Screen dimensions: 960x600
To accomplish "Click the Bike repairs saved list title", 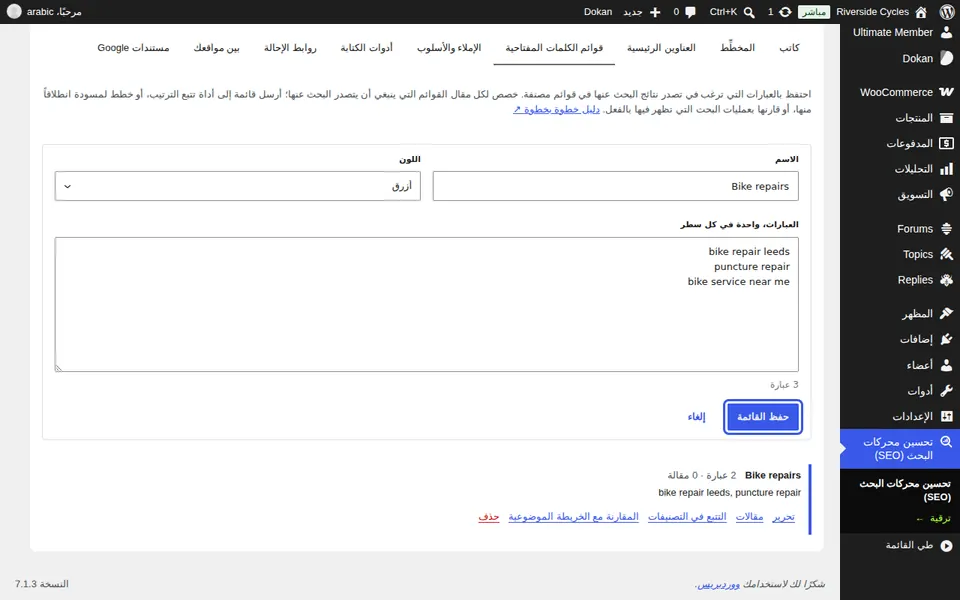I will click(x=773, y=475).
